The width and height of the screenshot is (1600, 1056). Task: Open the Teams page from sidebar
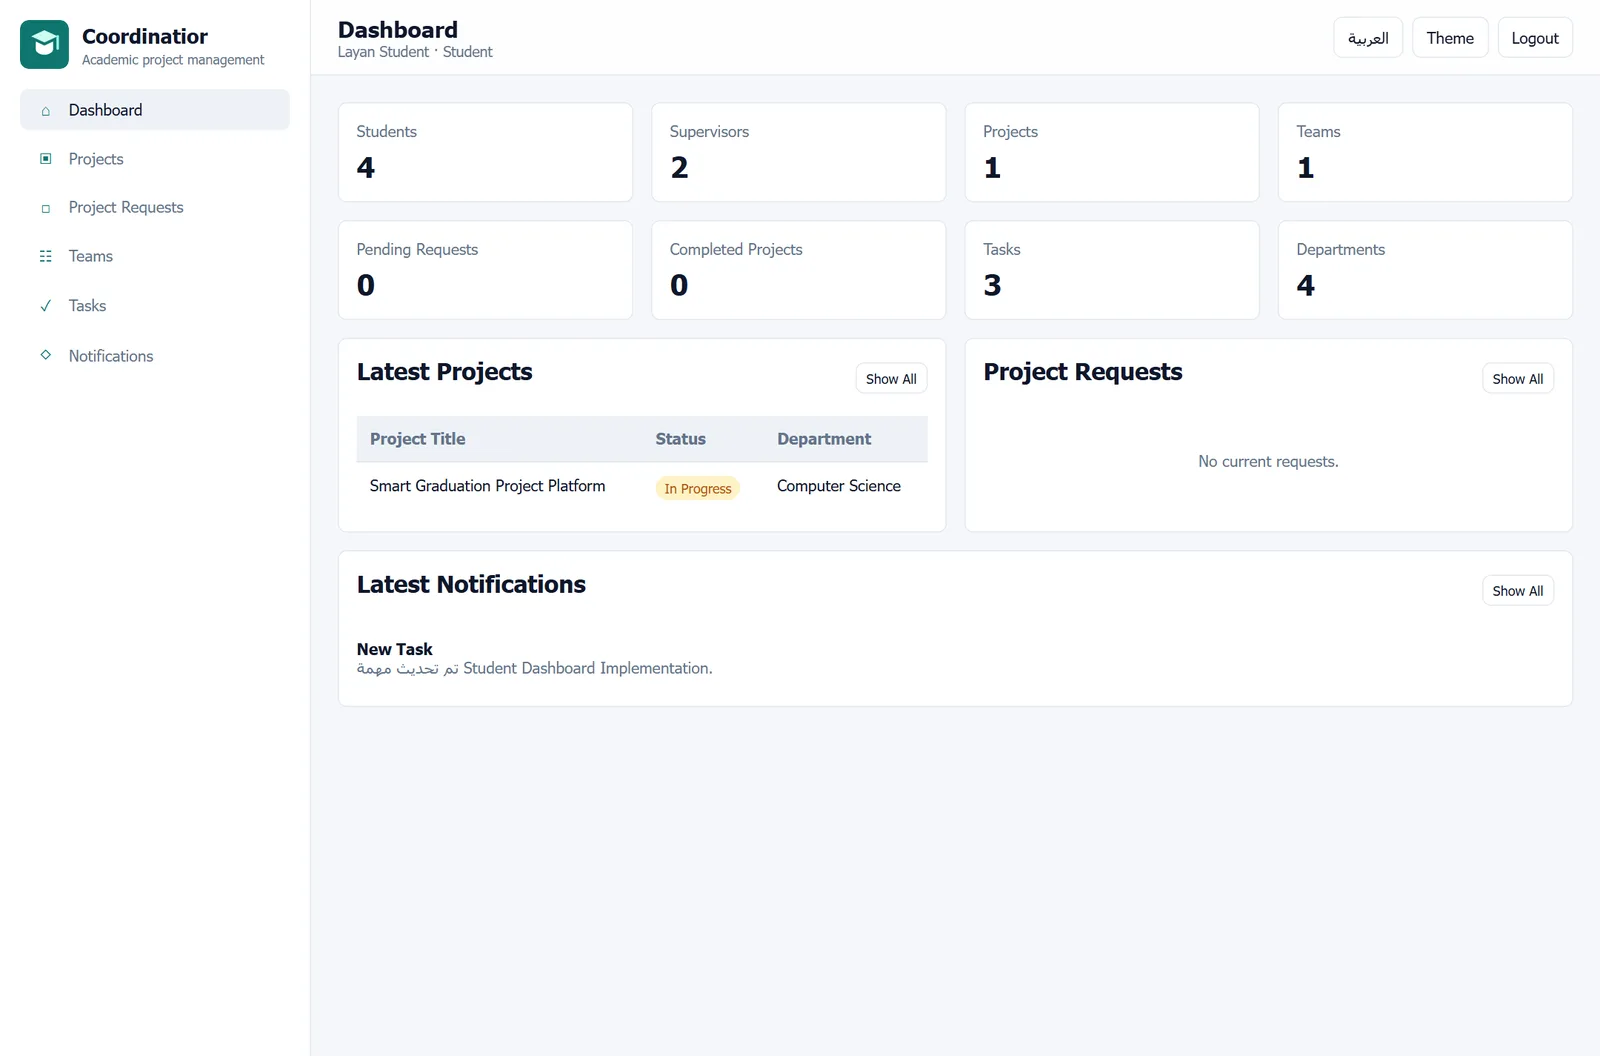[x=155, y=256]
